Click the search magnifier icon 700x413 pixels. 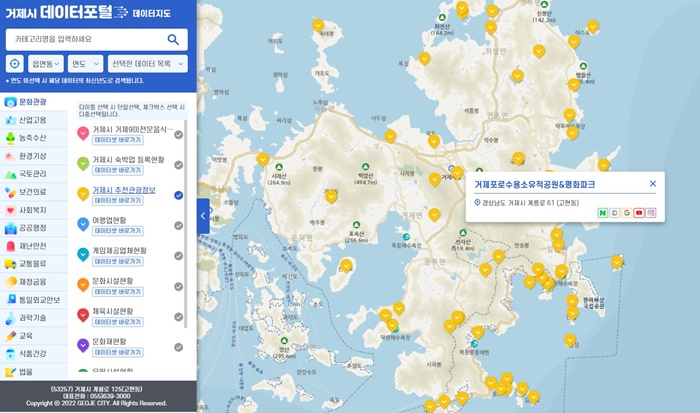[173, 39]
